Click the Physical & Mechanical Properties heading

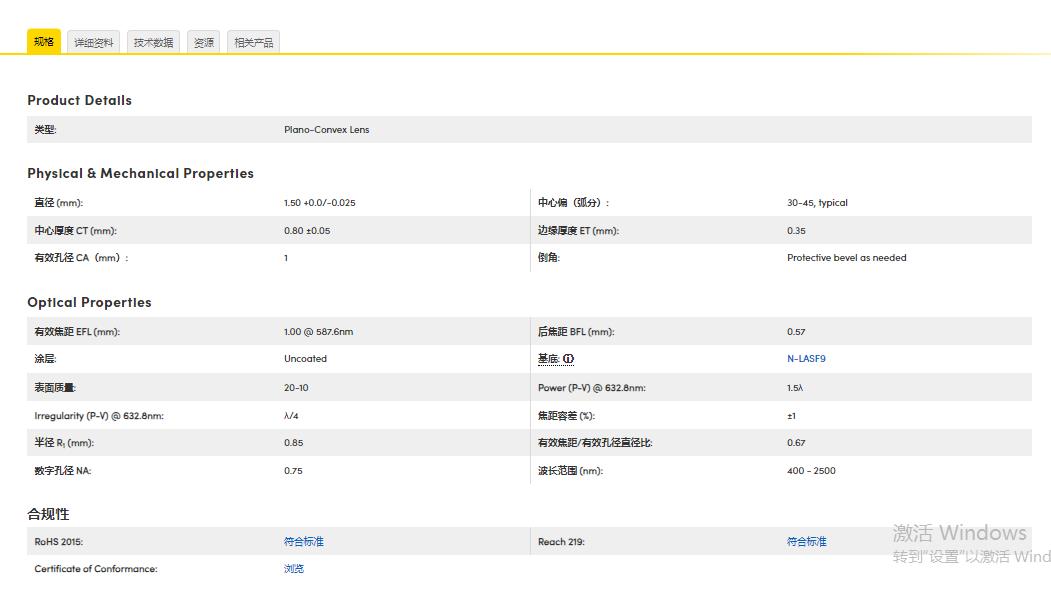140,173
